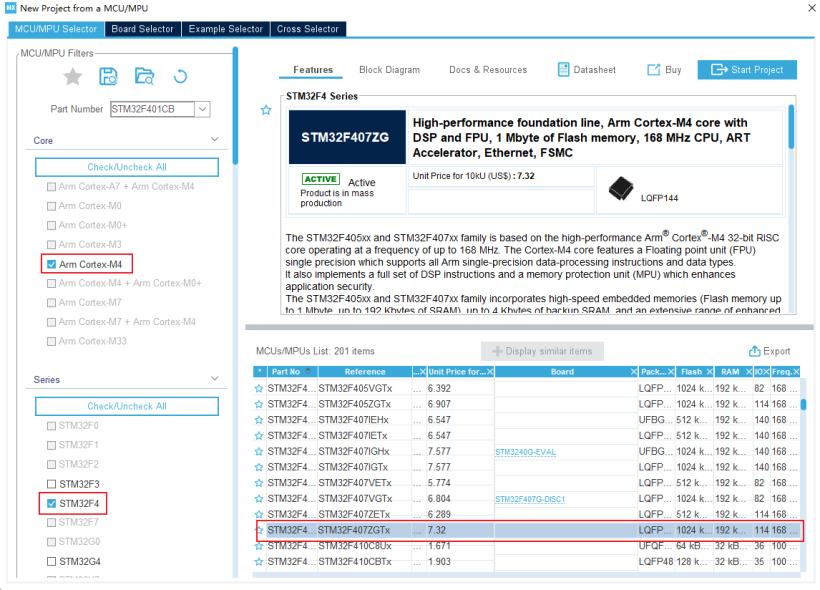Click the Buy external link icon
Screen dimensions: 820x590
[x=654, y=70]
